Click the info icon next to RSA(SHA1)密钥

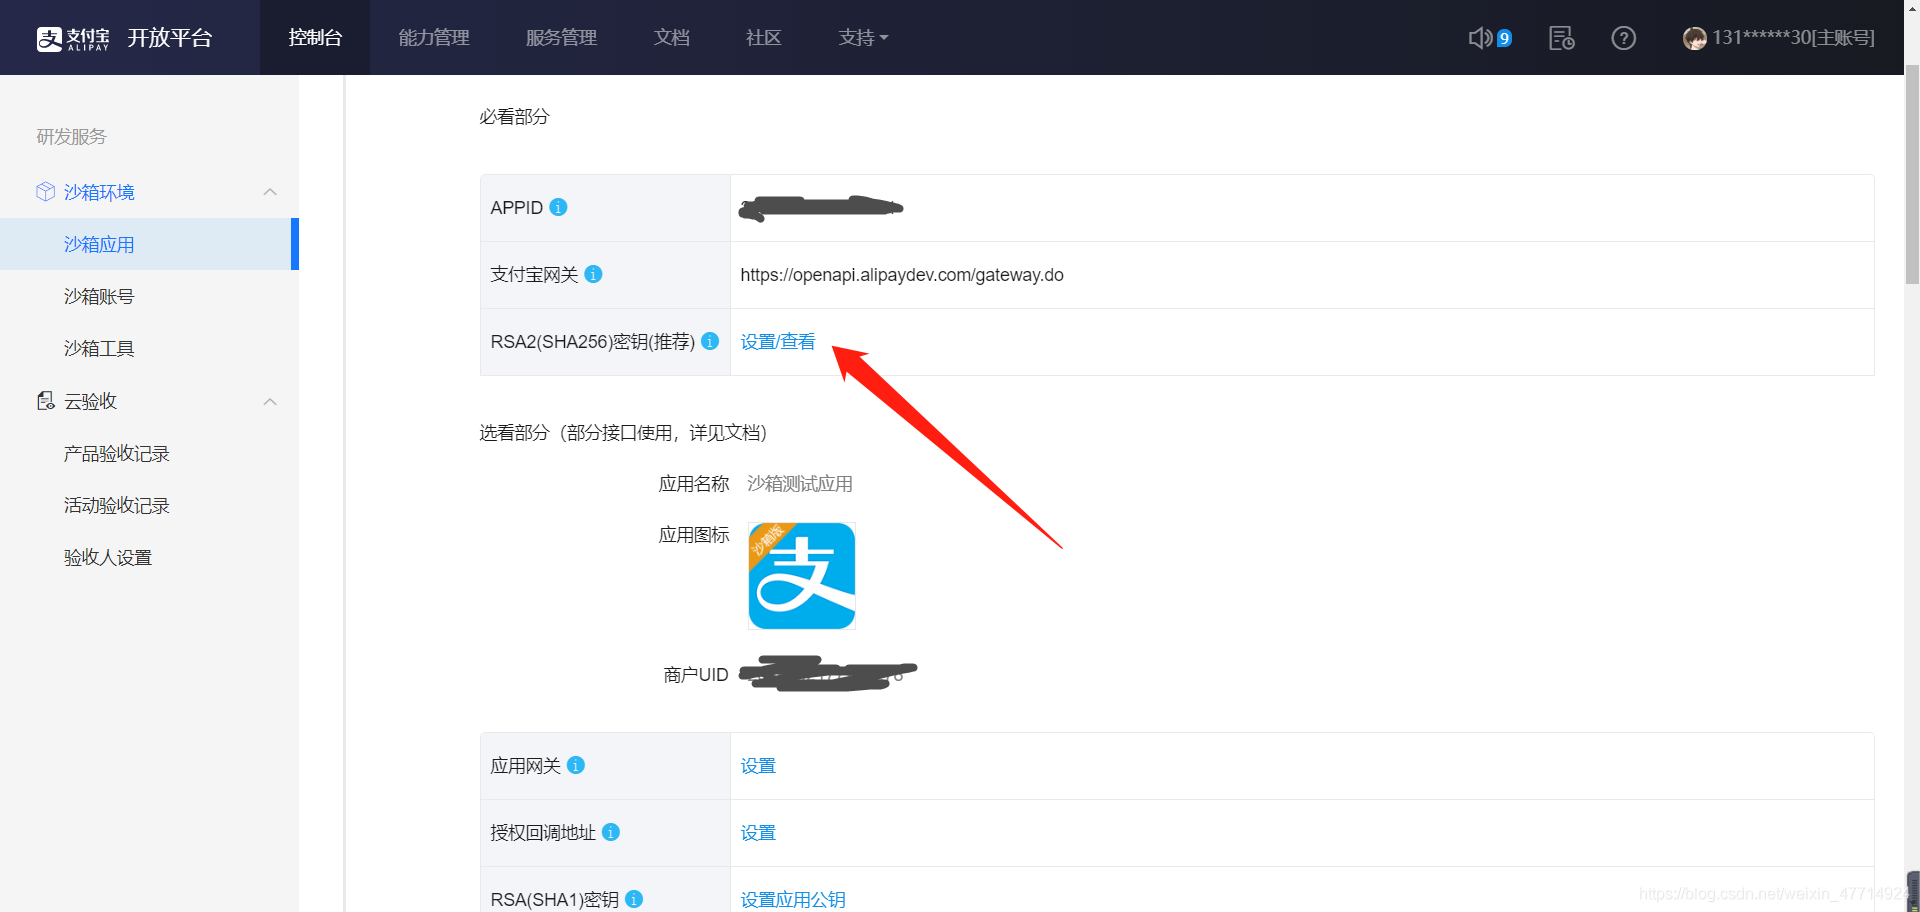click(634, 899)
